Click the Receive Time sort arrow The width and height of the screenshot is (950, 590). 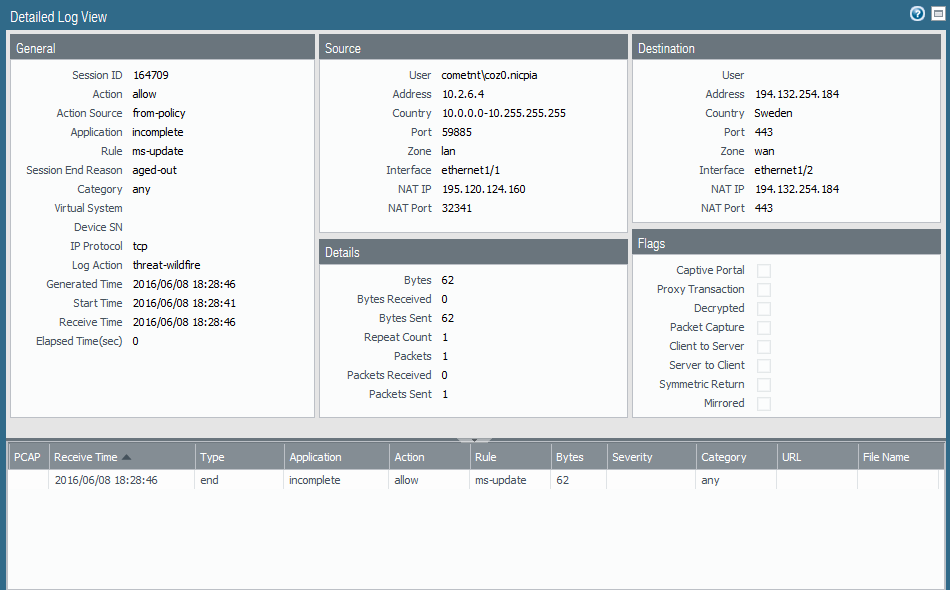127,457
